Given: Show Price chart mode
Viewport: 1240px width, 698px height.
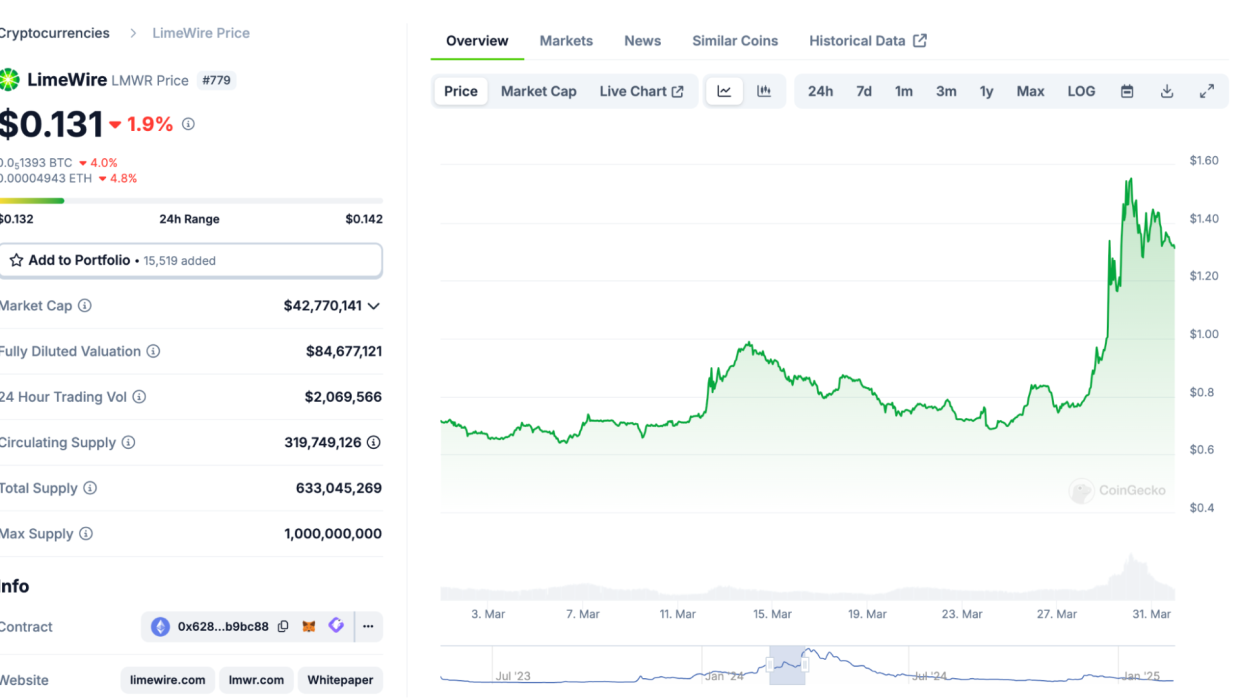Looking at the screenshot, I should coord(461,91).
